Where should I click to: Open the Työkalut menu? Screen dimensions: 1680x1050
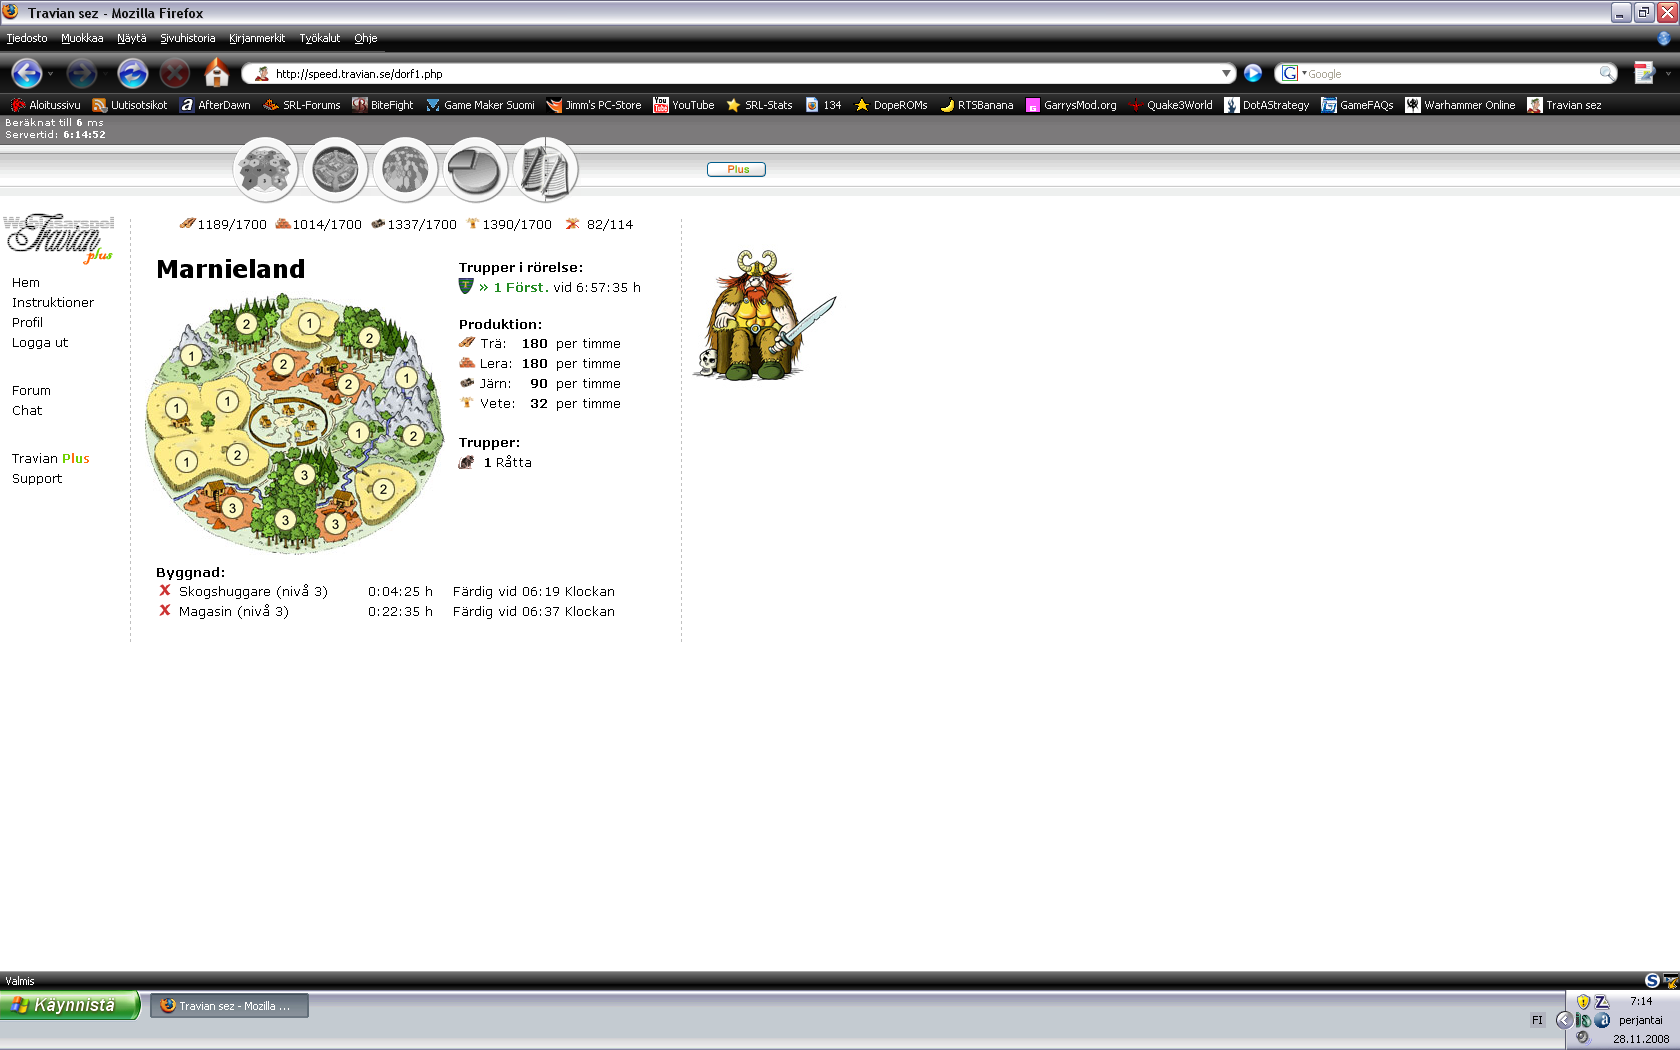click(320, 38)
